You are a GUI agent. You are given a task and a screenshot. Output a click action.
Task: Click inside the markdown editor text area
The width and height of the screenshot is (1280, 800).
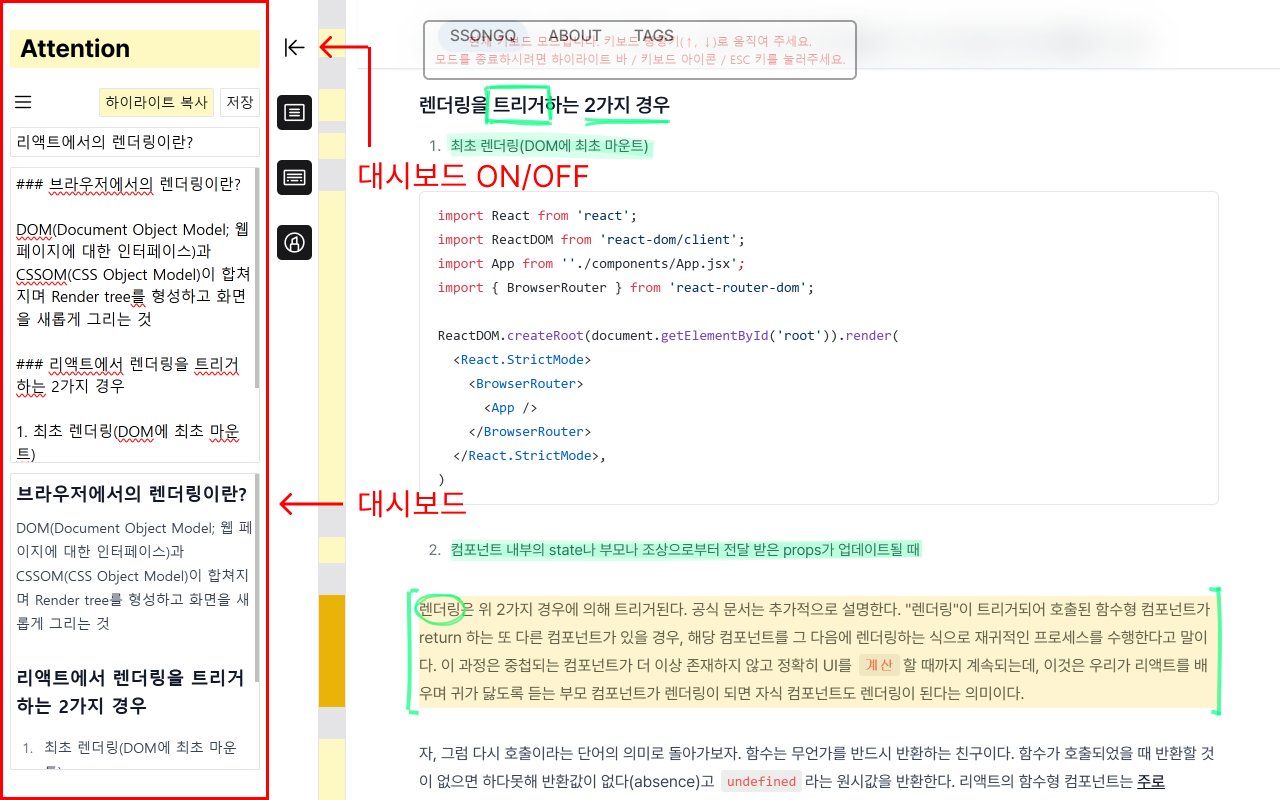133,314
